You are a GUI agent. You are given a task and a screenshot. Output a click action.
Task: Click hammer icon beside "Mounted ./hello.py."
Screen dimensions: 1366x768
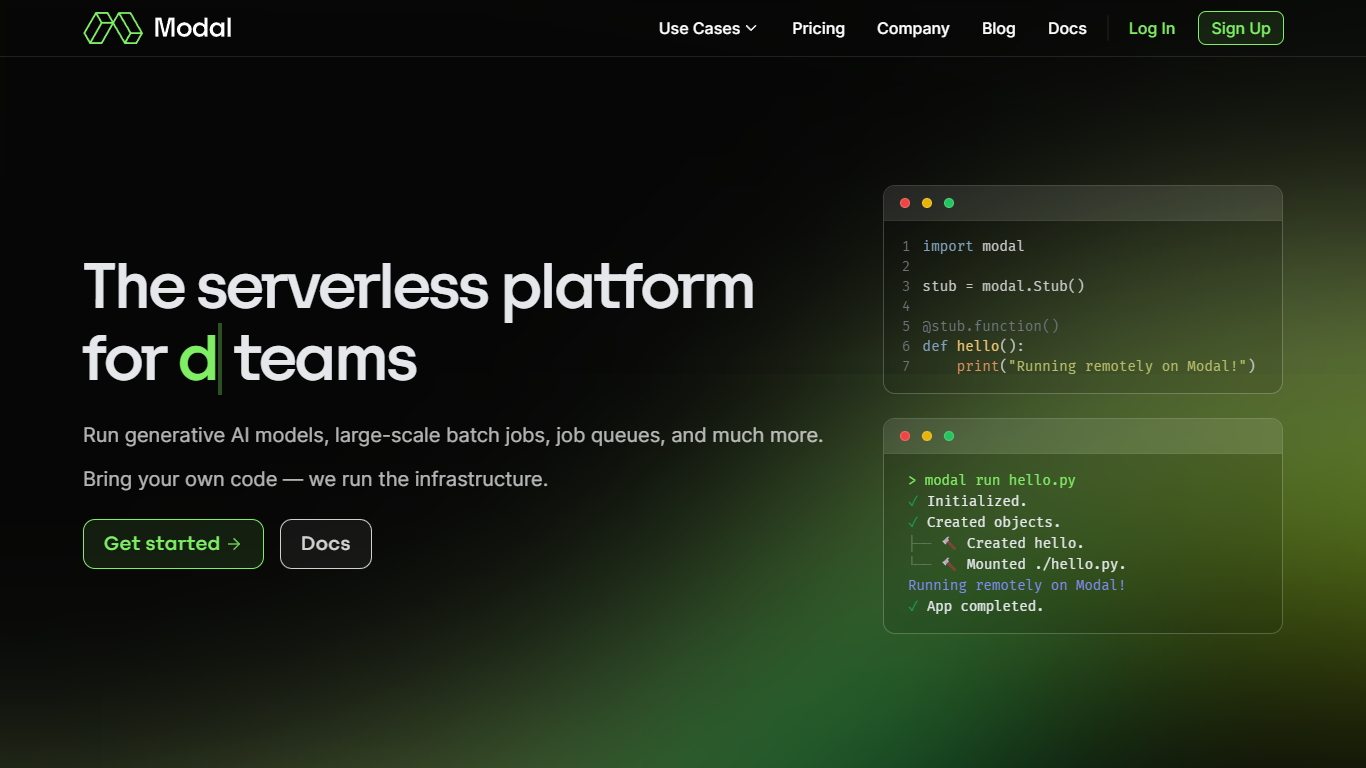pos(948,564)
